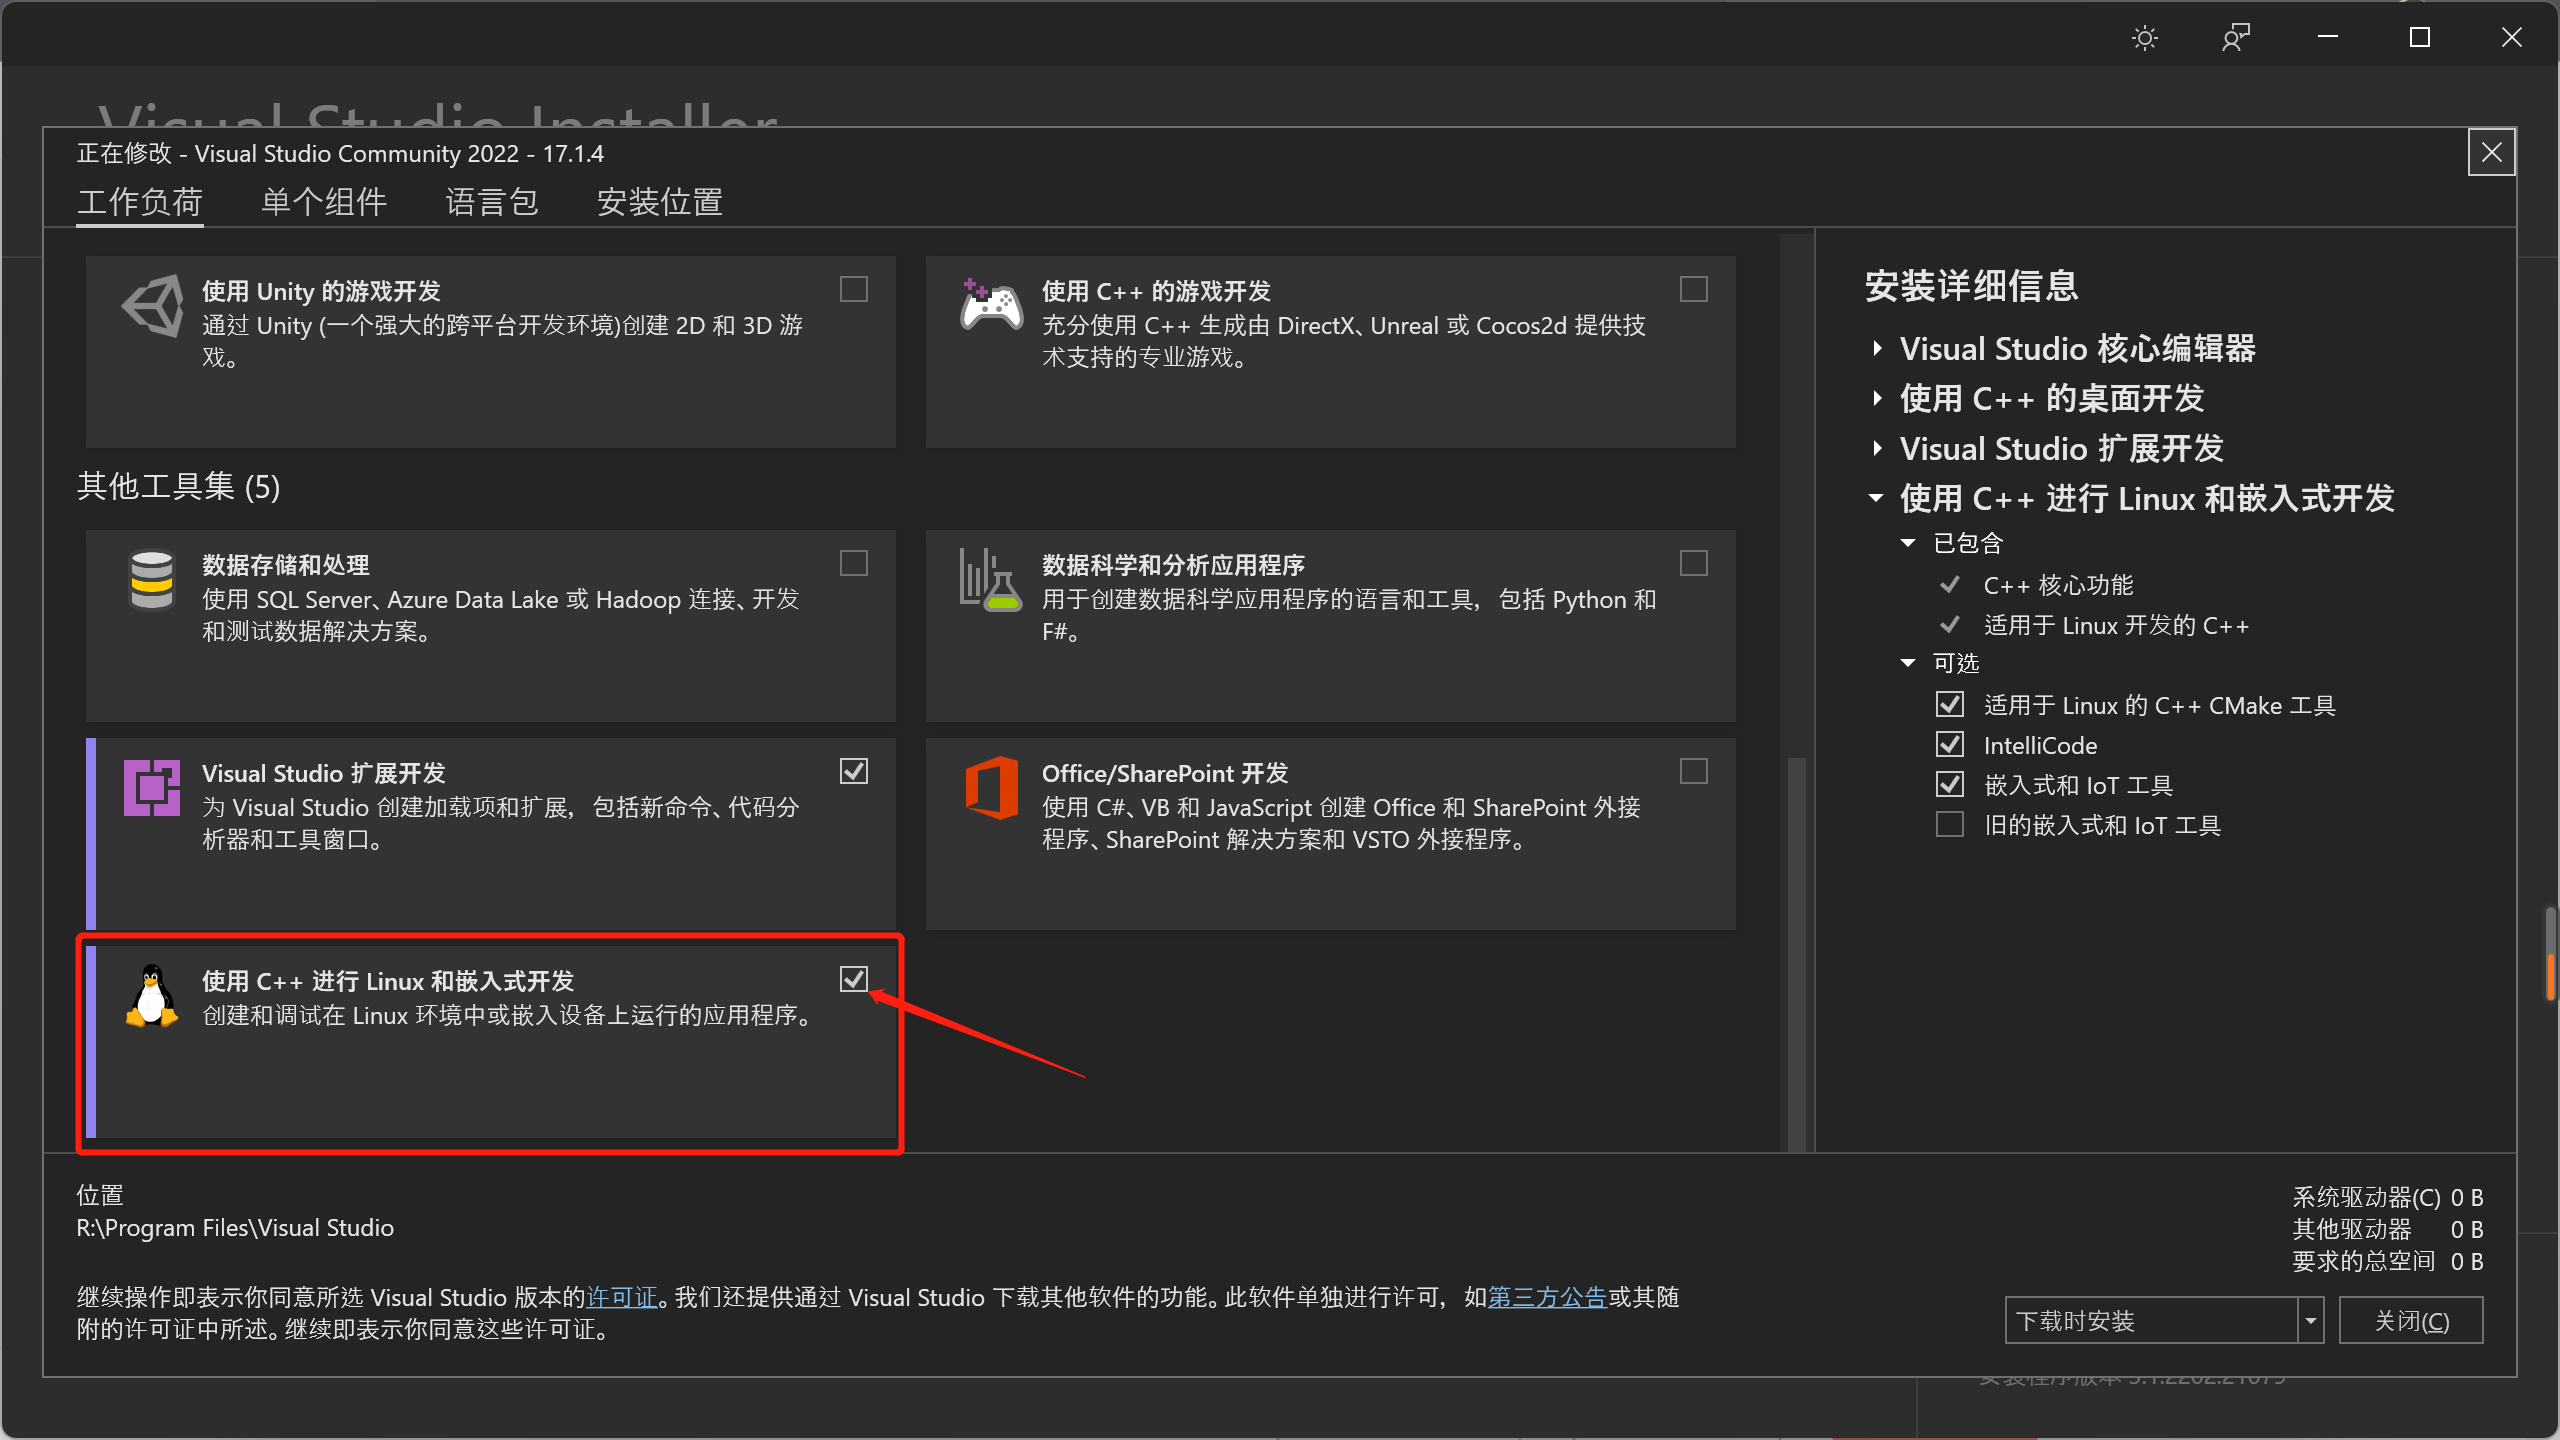The height and width of the screenshot is (1440, 2560).
Task: Click the Linux penguin workload icon
Action: point(150,995)
